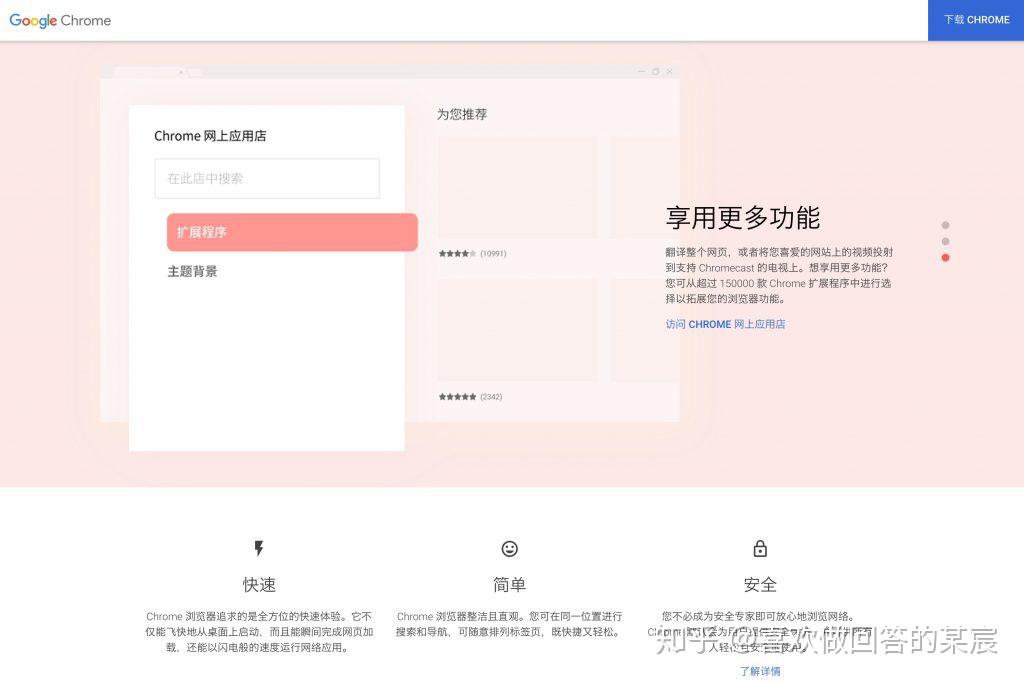The height and width of the screenshot is (683, 1024).
Task: Click the smiley face 简单 icon
Action: (x=510, y=549)
